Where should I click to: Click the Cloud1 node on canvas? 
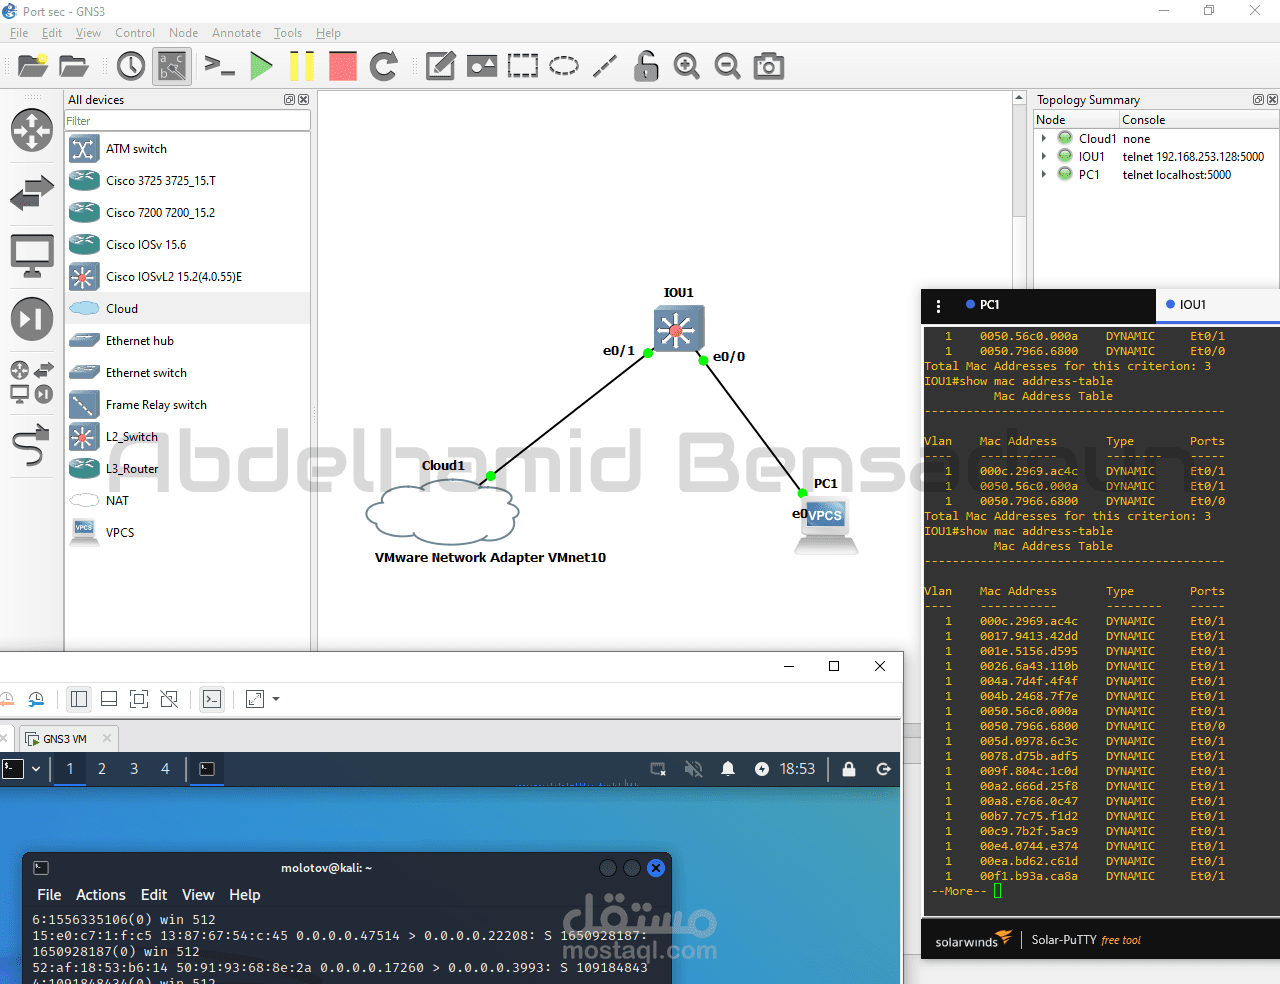442,513
